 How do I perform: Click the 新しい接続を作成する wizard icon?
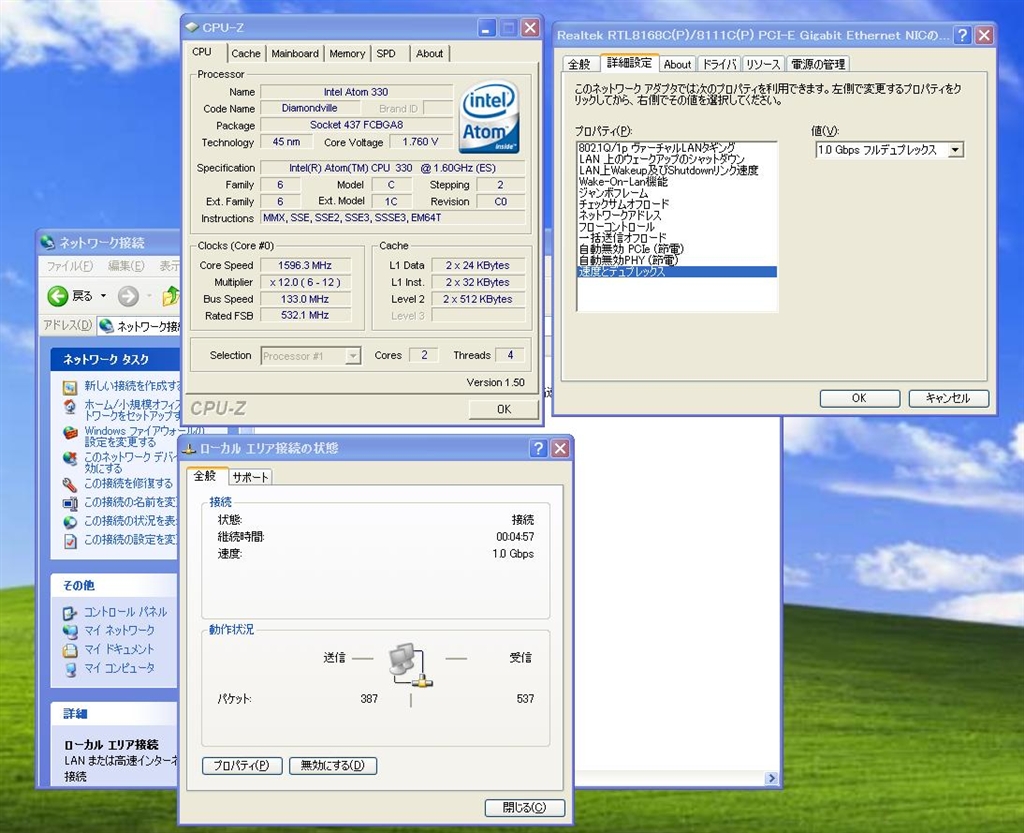pos(70,387)
